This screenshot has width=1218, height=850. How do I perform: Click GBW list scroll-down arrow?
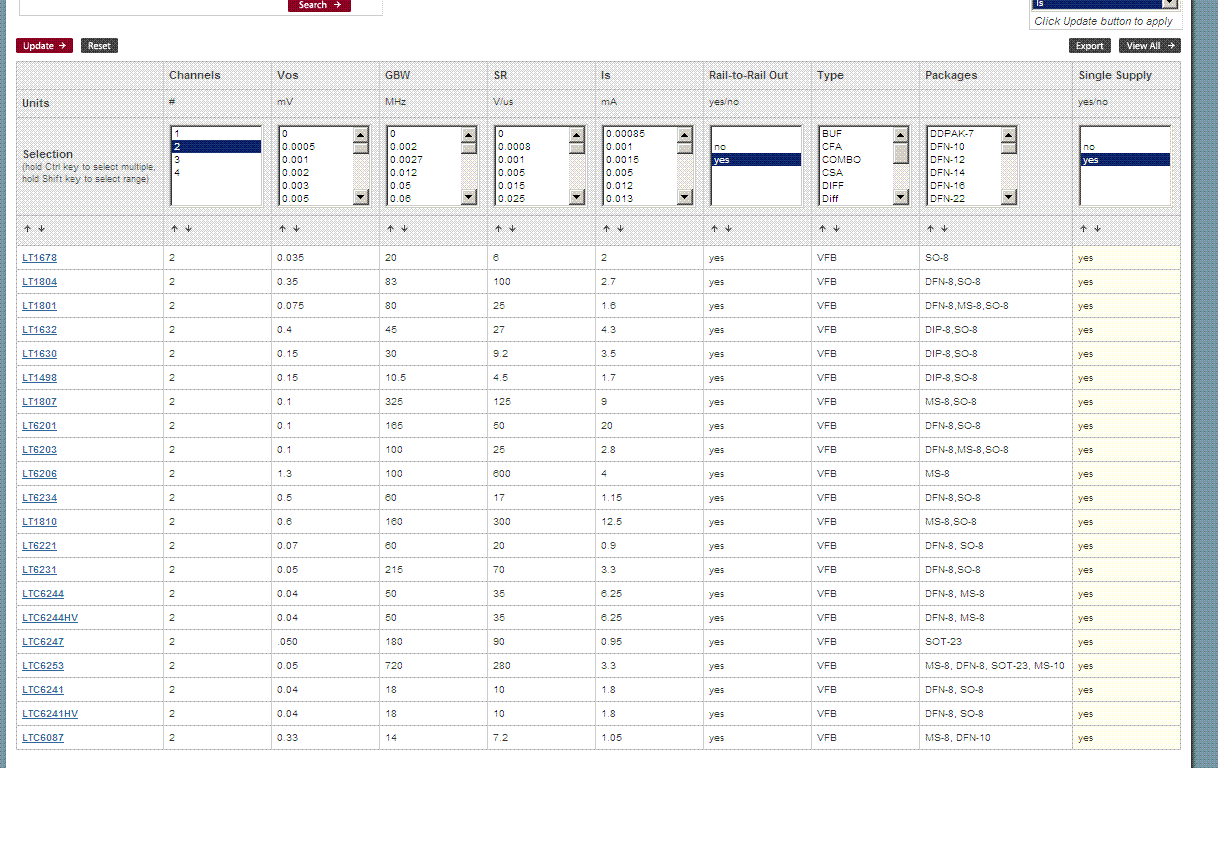pos(469,197)
